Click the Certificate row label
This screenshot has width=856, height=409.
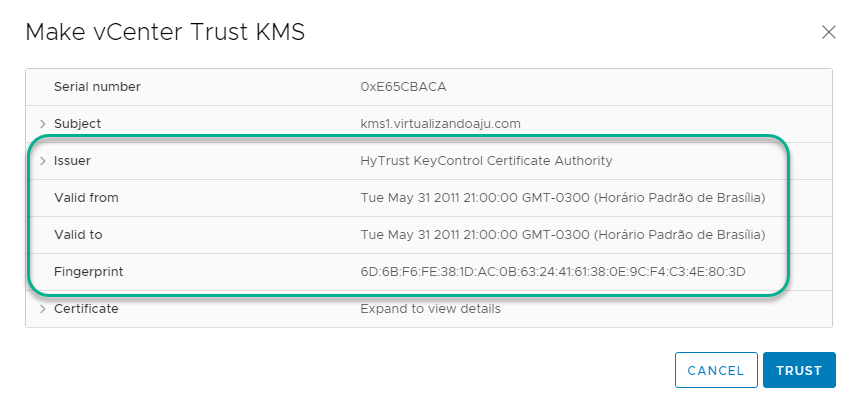pos(86,309)
